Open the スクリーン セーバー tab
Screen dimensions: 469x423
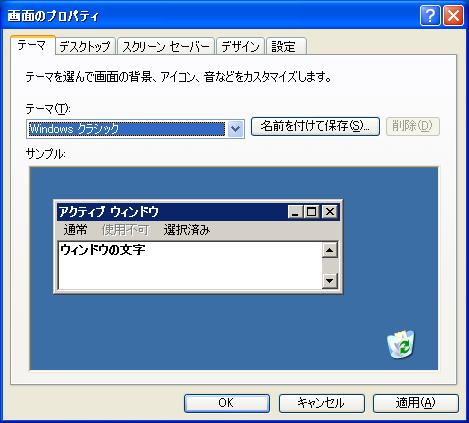pos(166,46)
